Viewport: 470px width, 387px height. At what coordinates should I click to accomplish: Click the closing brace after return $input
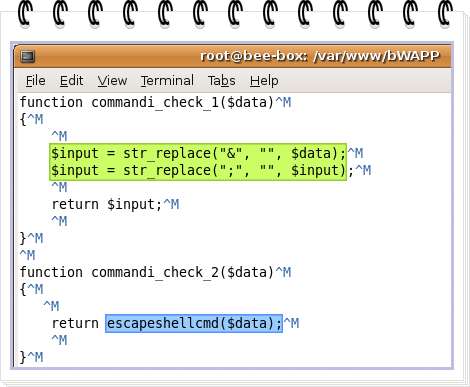coord(23,238)
